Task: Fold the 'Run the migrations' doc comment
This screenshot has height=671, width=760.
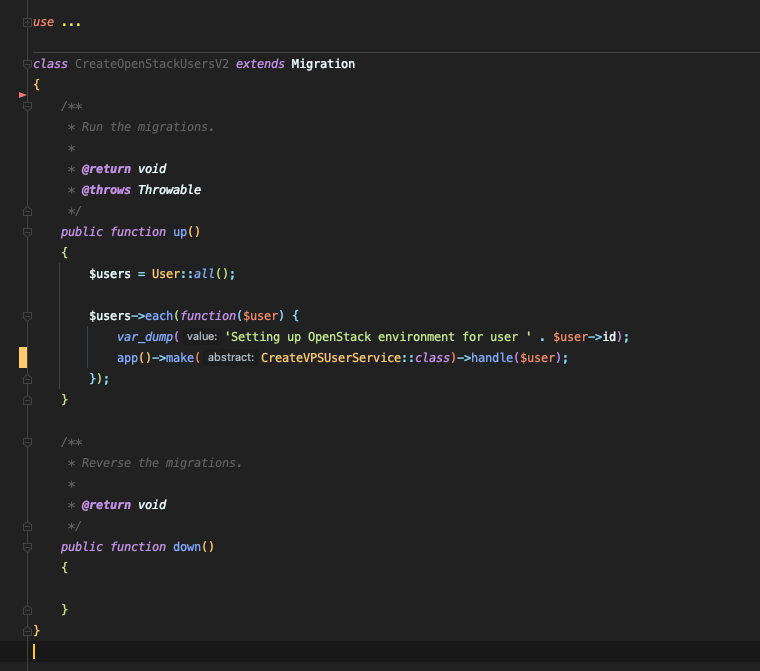Action: click(x=27, y=106)
